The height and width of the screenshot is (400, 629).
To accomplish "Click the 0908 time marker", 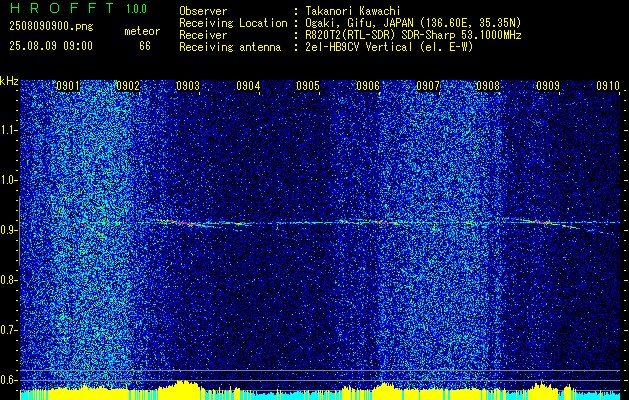I will (488, 86).
